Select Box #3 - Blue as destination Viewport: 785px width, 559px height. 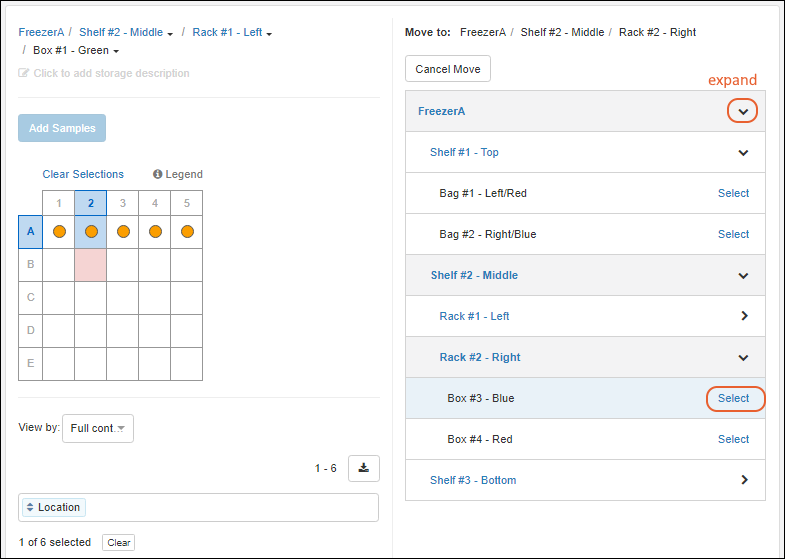(x=733, y=398)
